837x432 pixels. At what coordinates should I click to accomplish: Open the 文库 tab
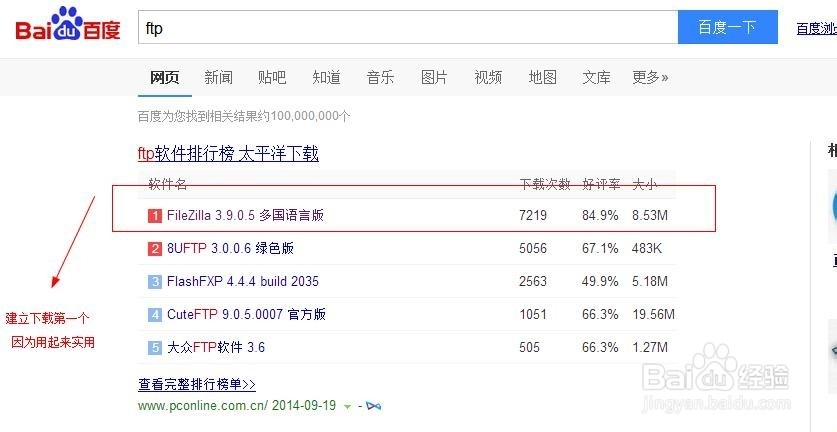pos(596,77)
